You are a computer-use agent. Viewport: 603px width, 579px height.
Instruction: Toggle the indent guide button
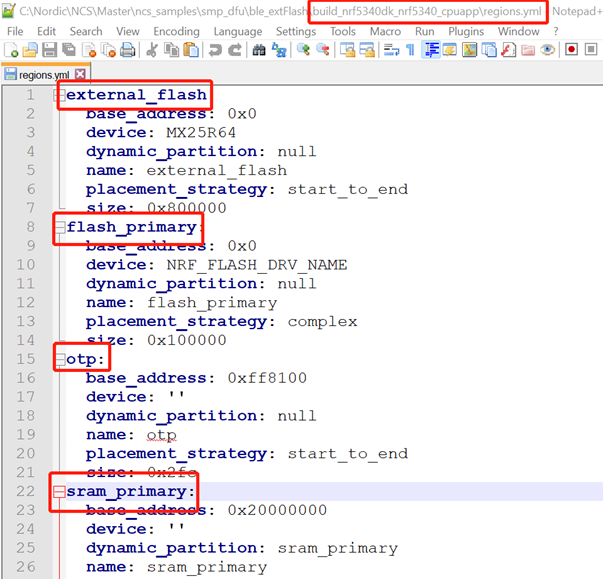(x=431, y=49)
